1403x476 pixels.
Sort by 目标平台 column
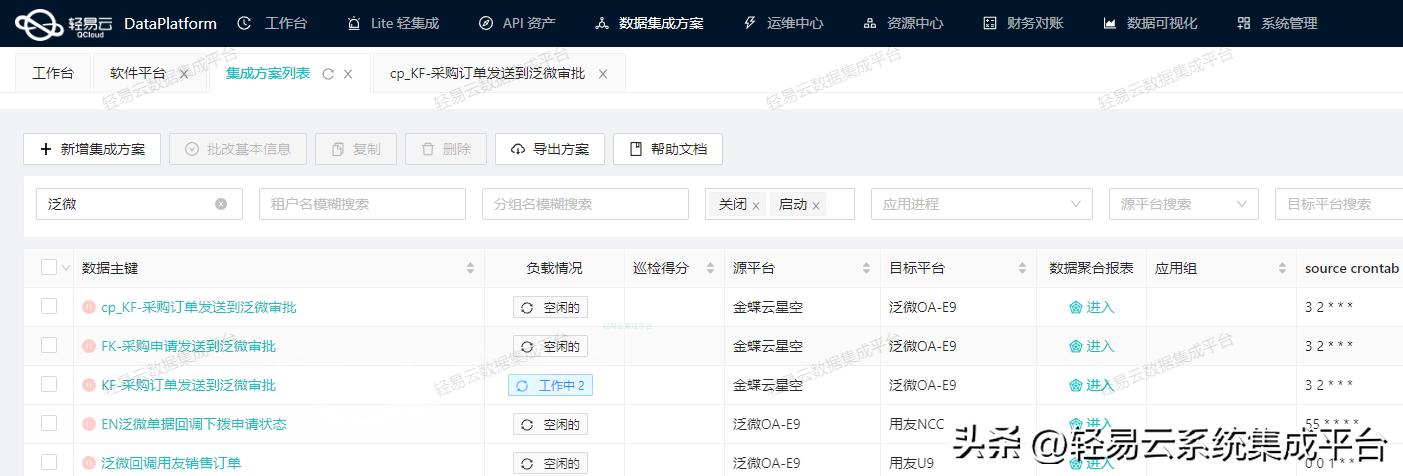1022,268
